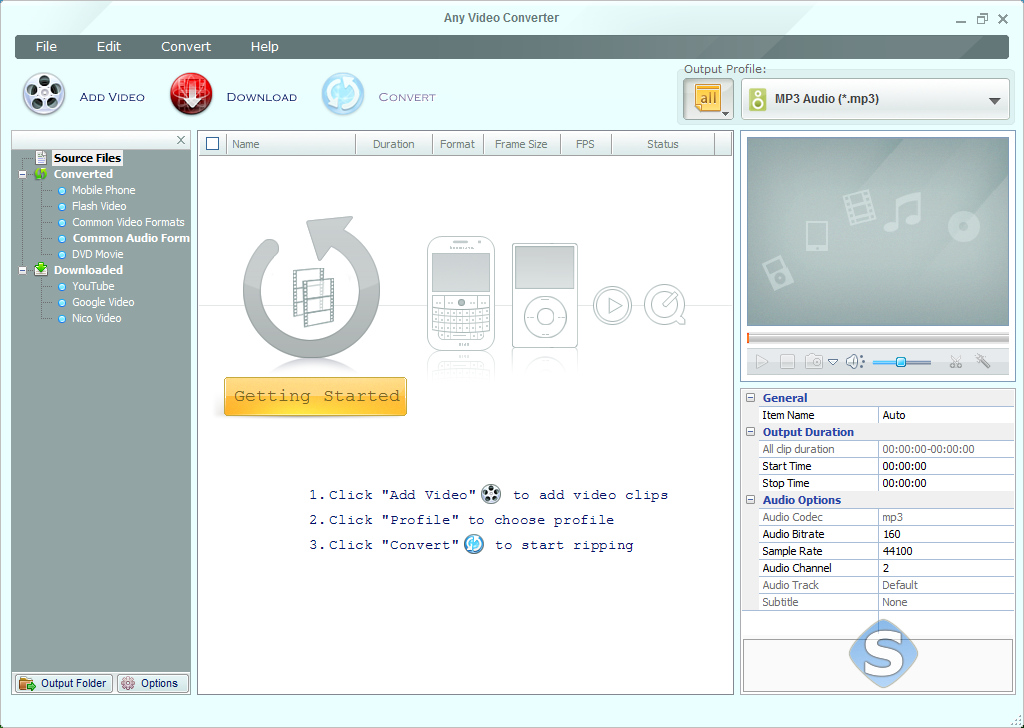
Task: Click the MP3 speaker profile icon
Action: point(758,100)
